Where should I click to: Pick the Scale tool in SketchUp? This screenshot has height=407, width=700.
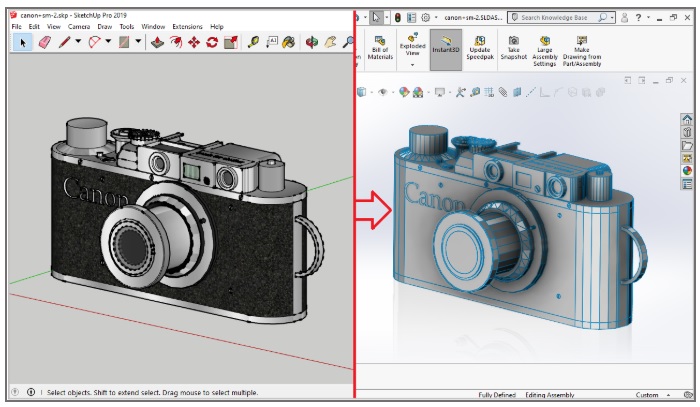click(x=231, y=42)
